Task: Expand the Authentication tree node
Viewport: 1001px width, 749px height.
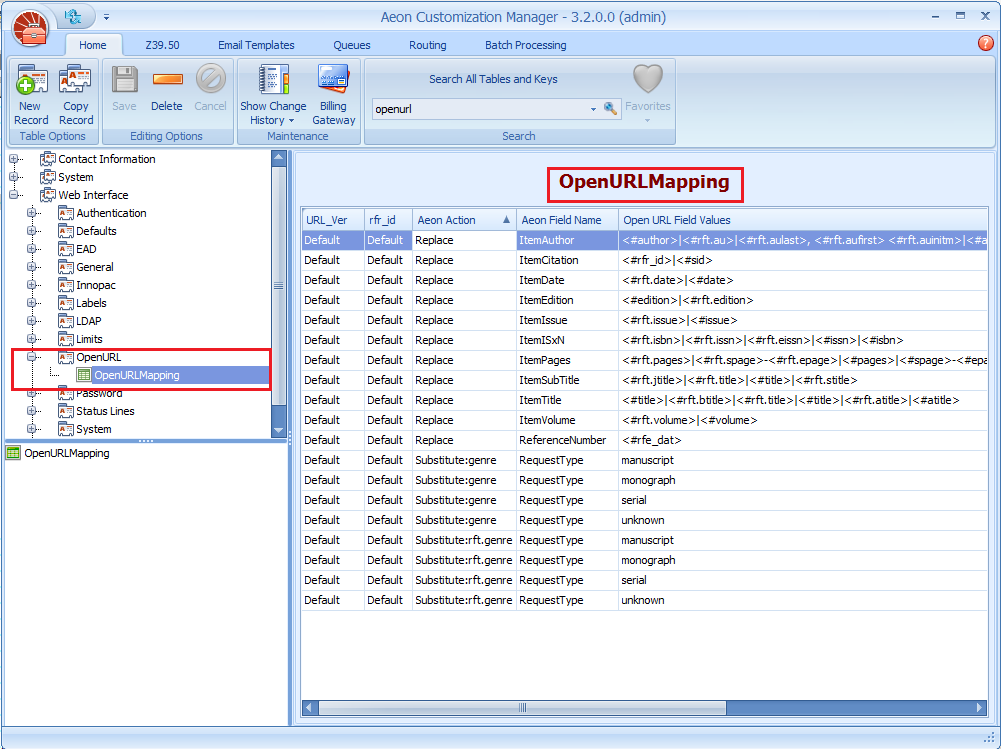Action: point(32,213)
